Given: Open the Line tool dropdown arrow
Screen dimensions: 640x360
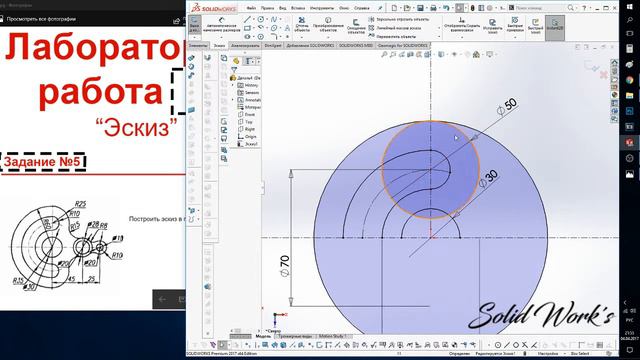Looking at the screenshot, I should pos(254,19).
